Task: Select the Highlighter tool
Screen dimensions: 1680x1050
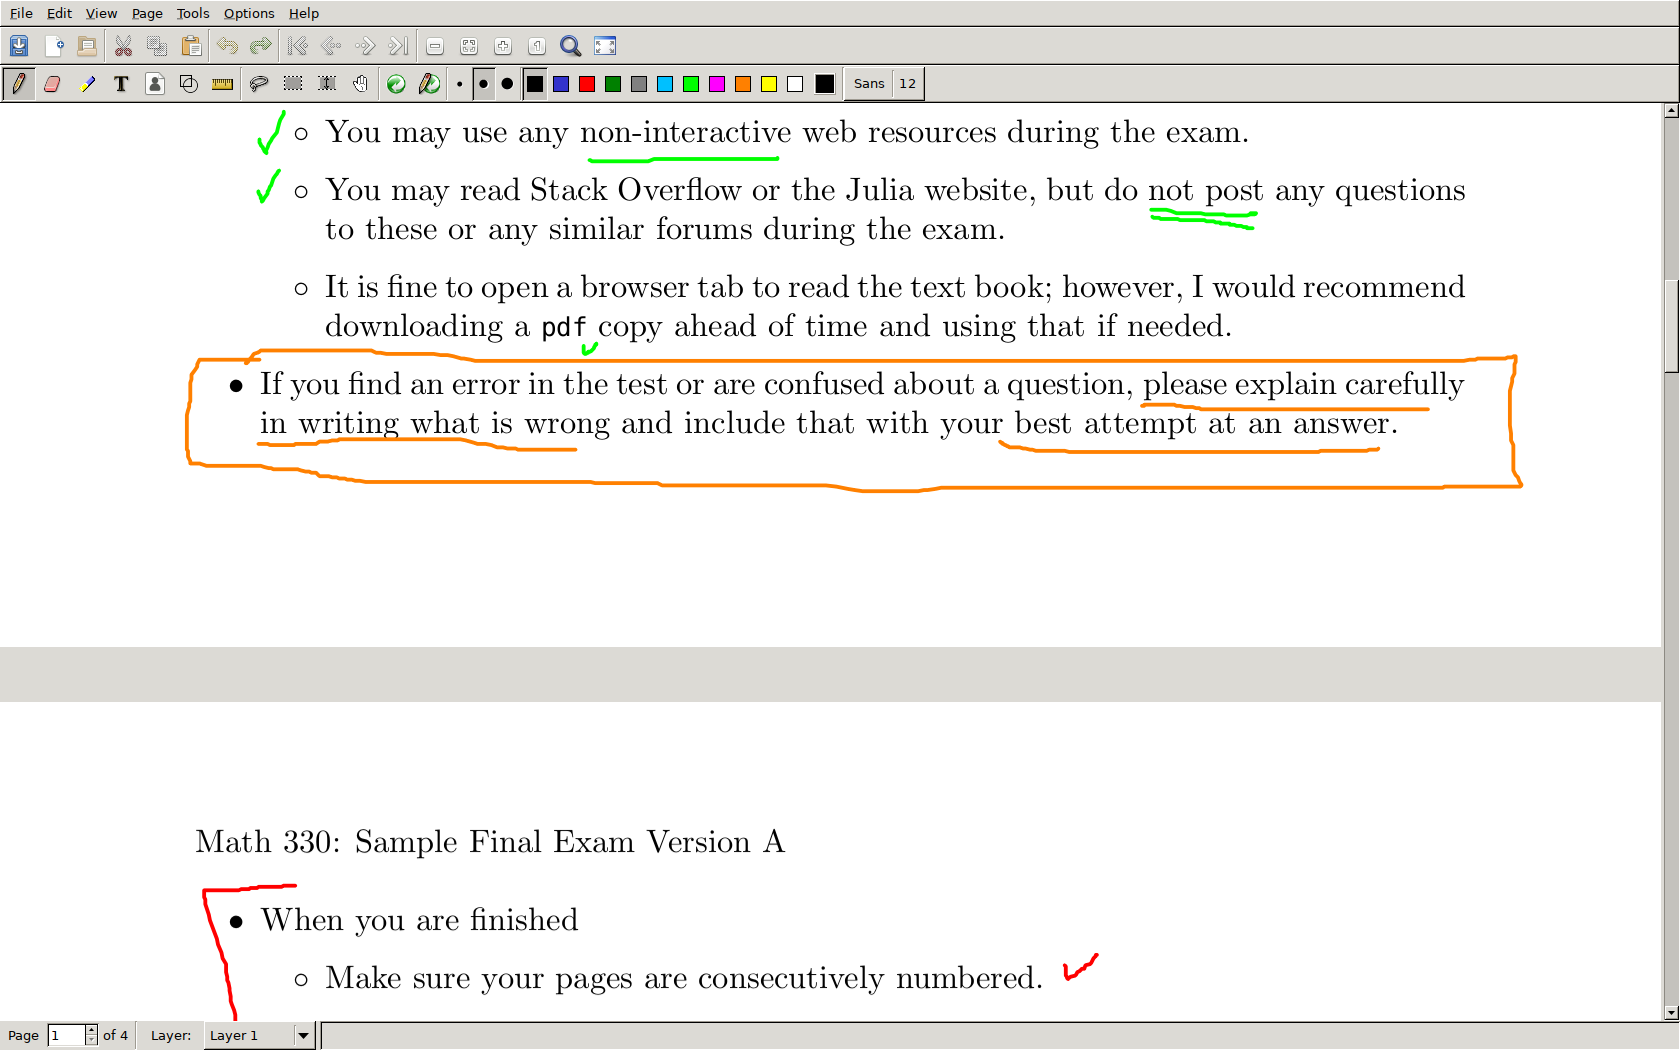Action: tap(87, 84)
